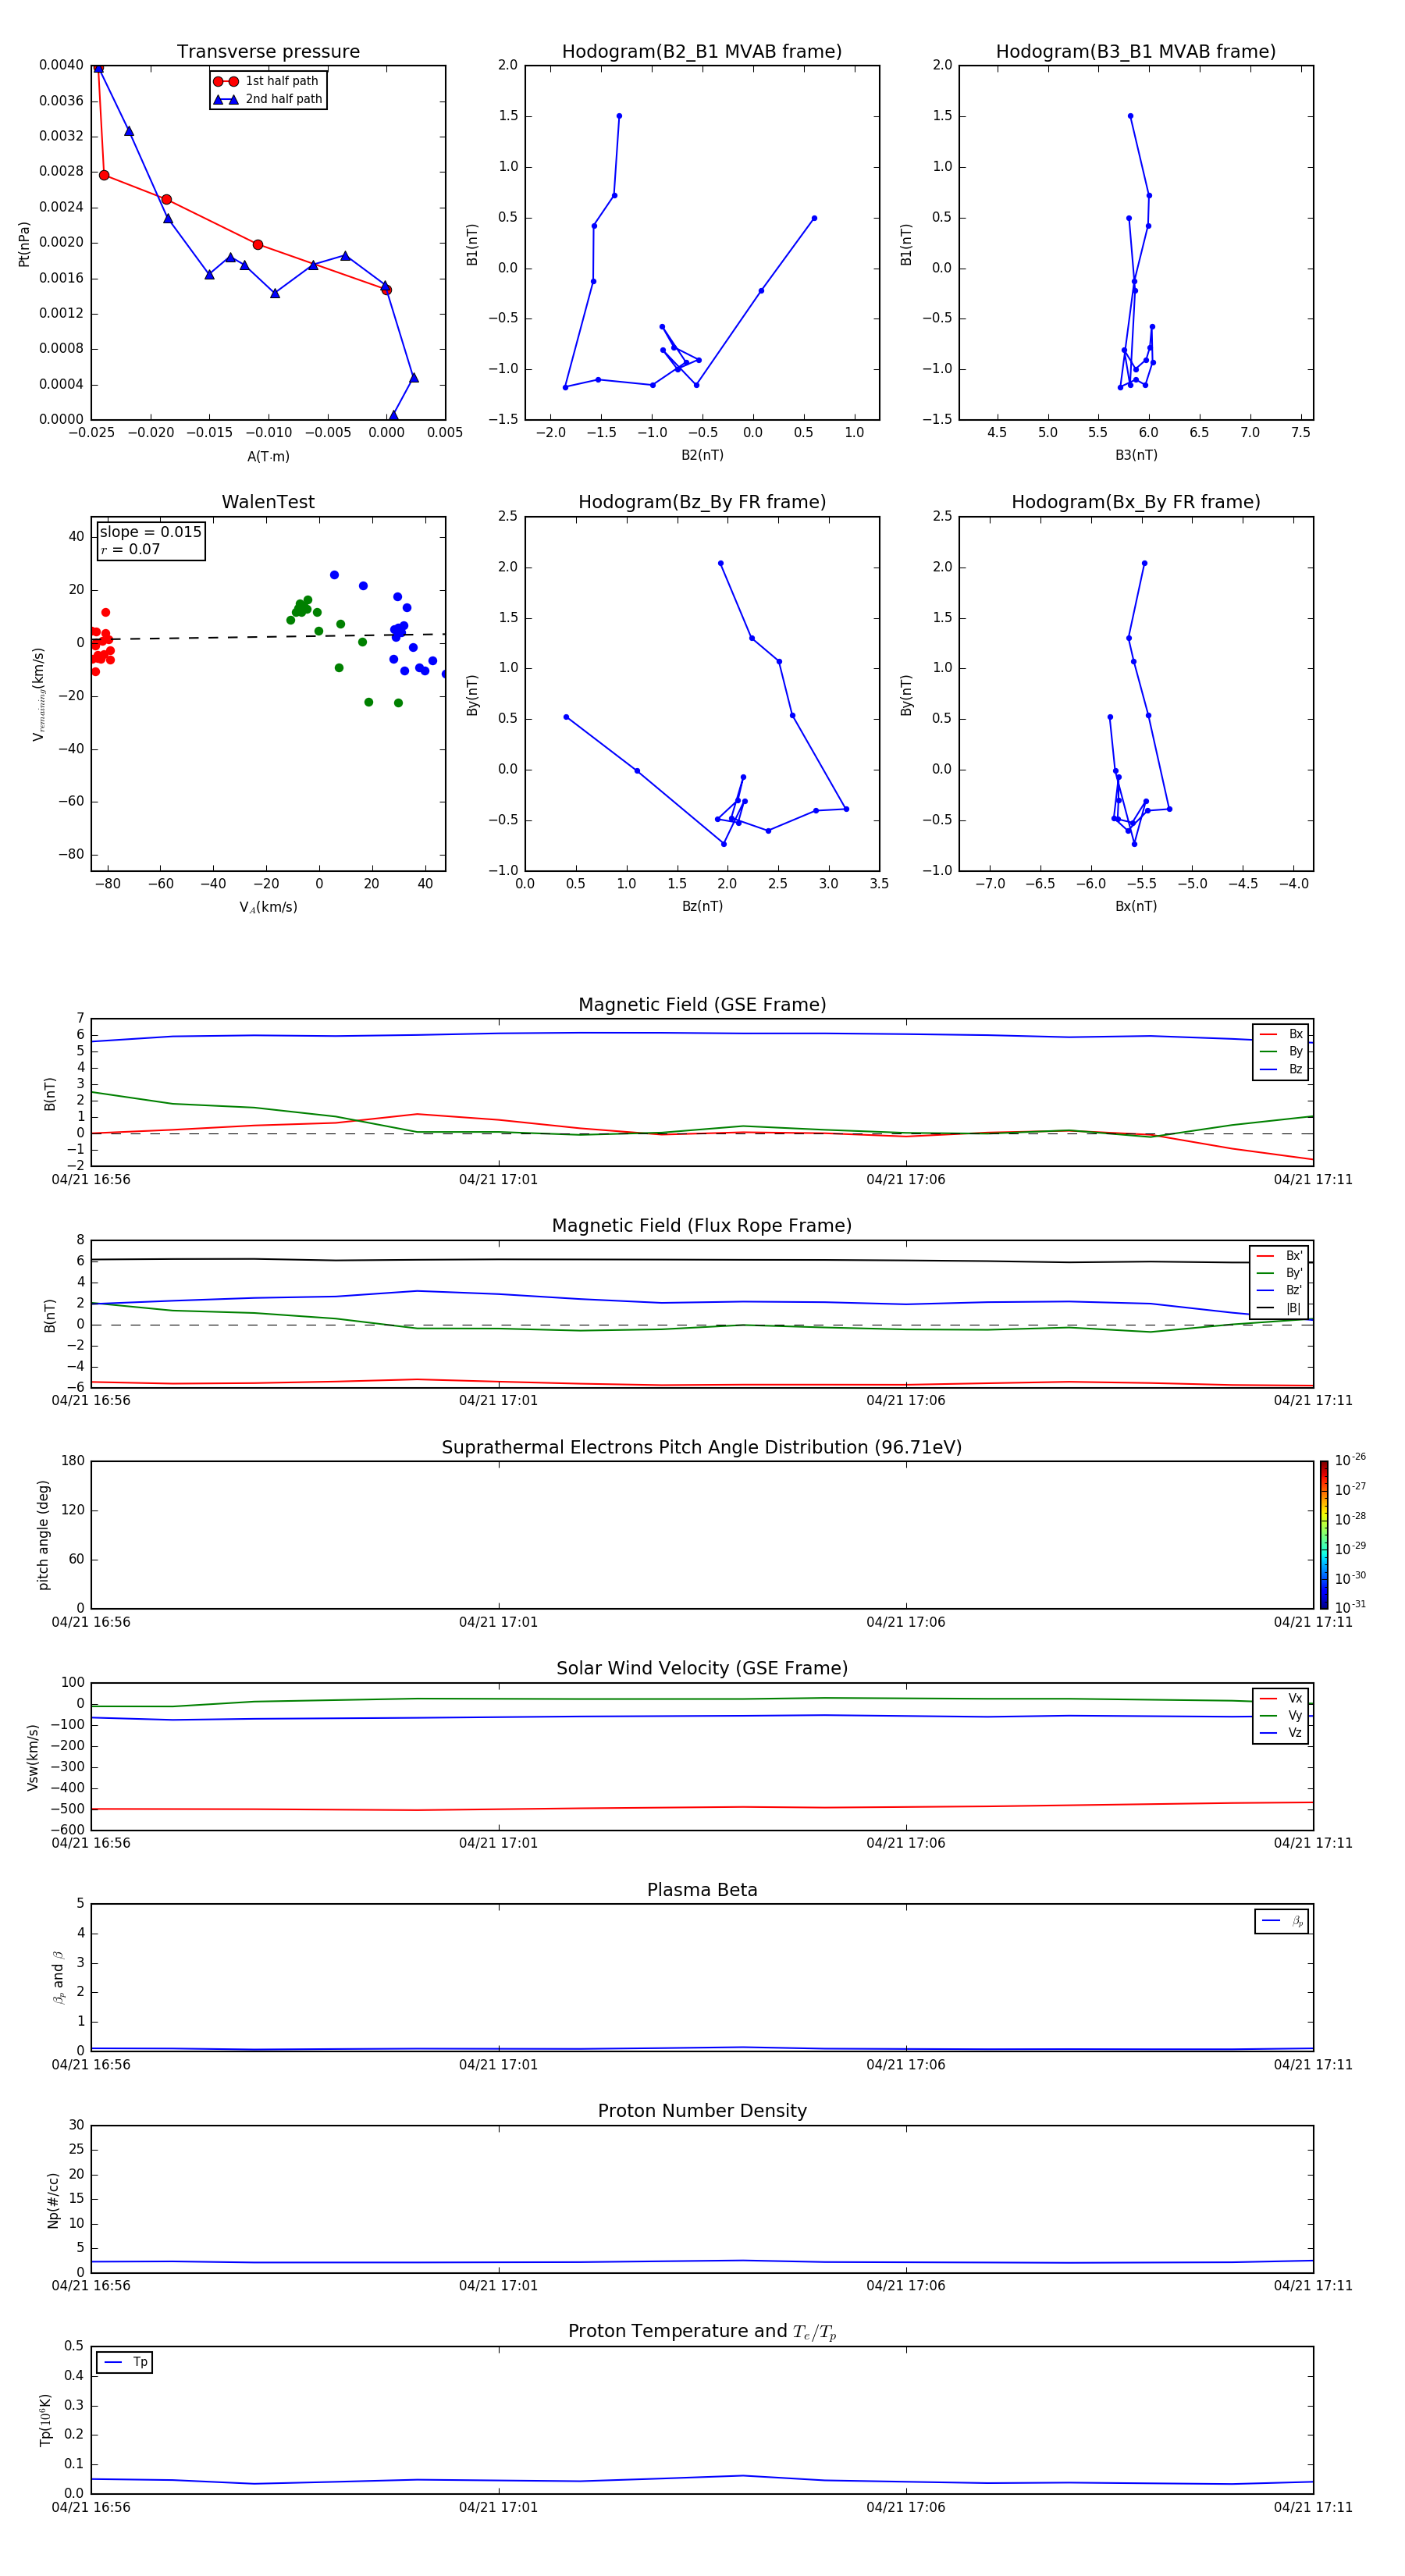Click the "Hodogram(B3_B1 MVAB frame)" title

pos(1136,52)
